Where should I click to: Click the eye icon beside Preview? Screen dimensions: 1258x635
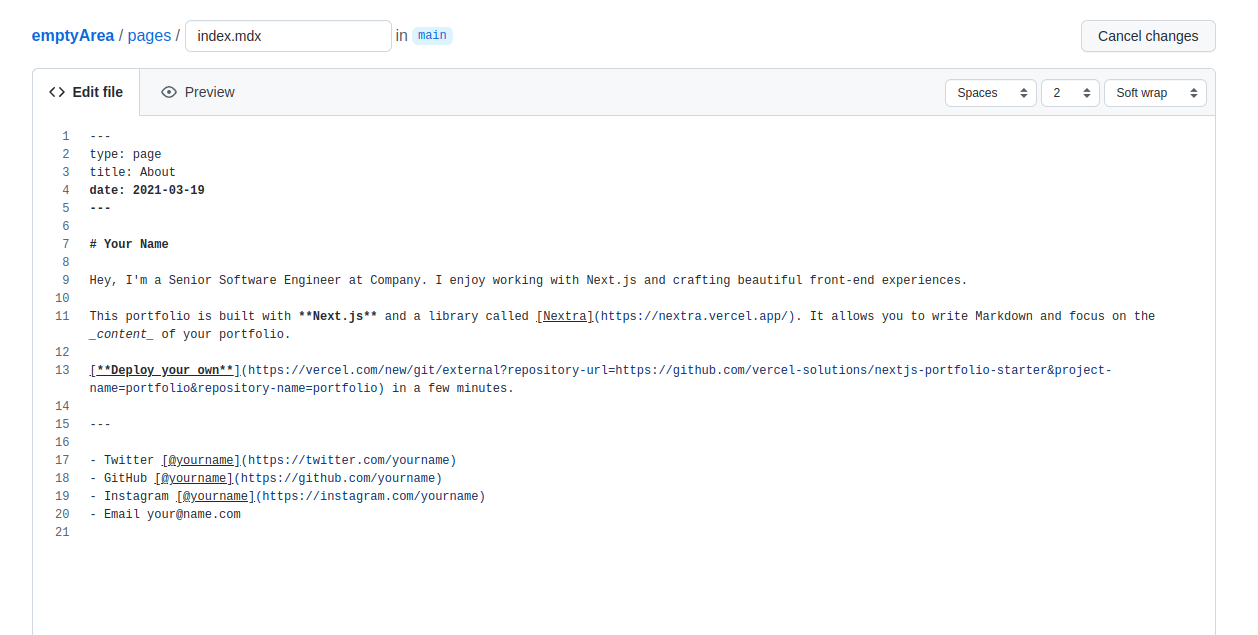click(x=169, y=92)
